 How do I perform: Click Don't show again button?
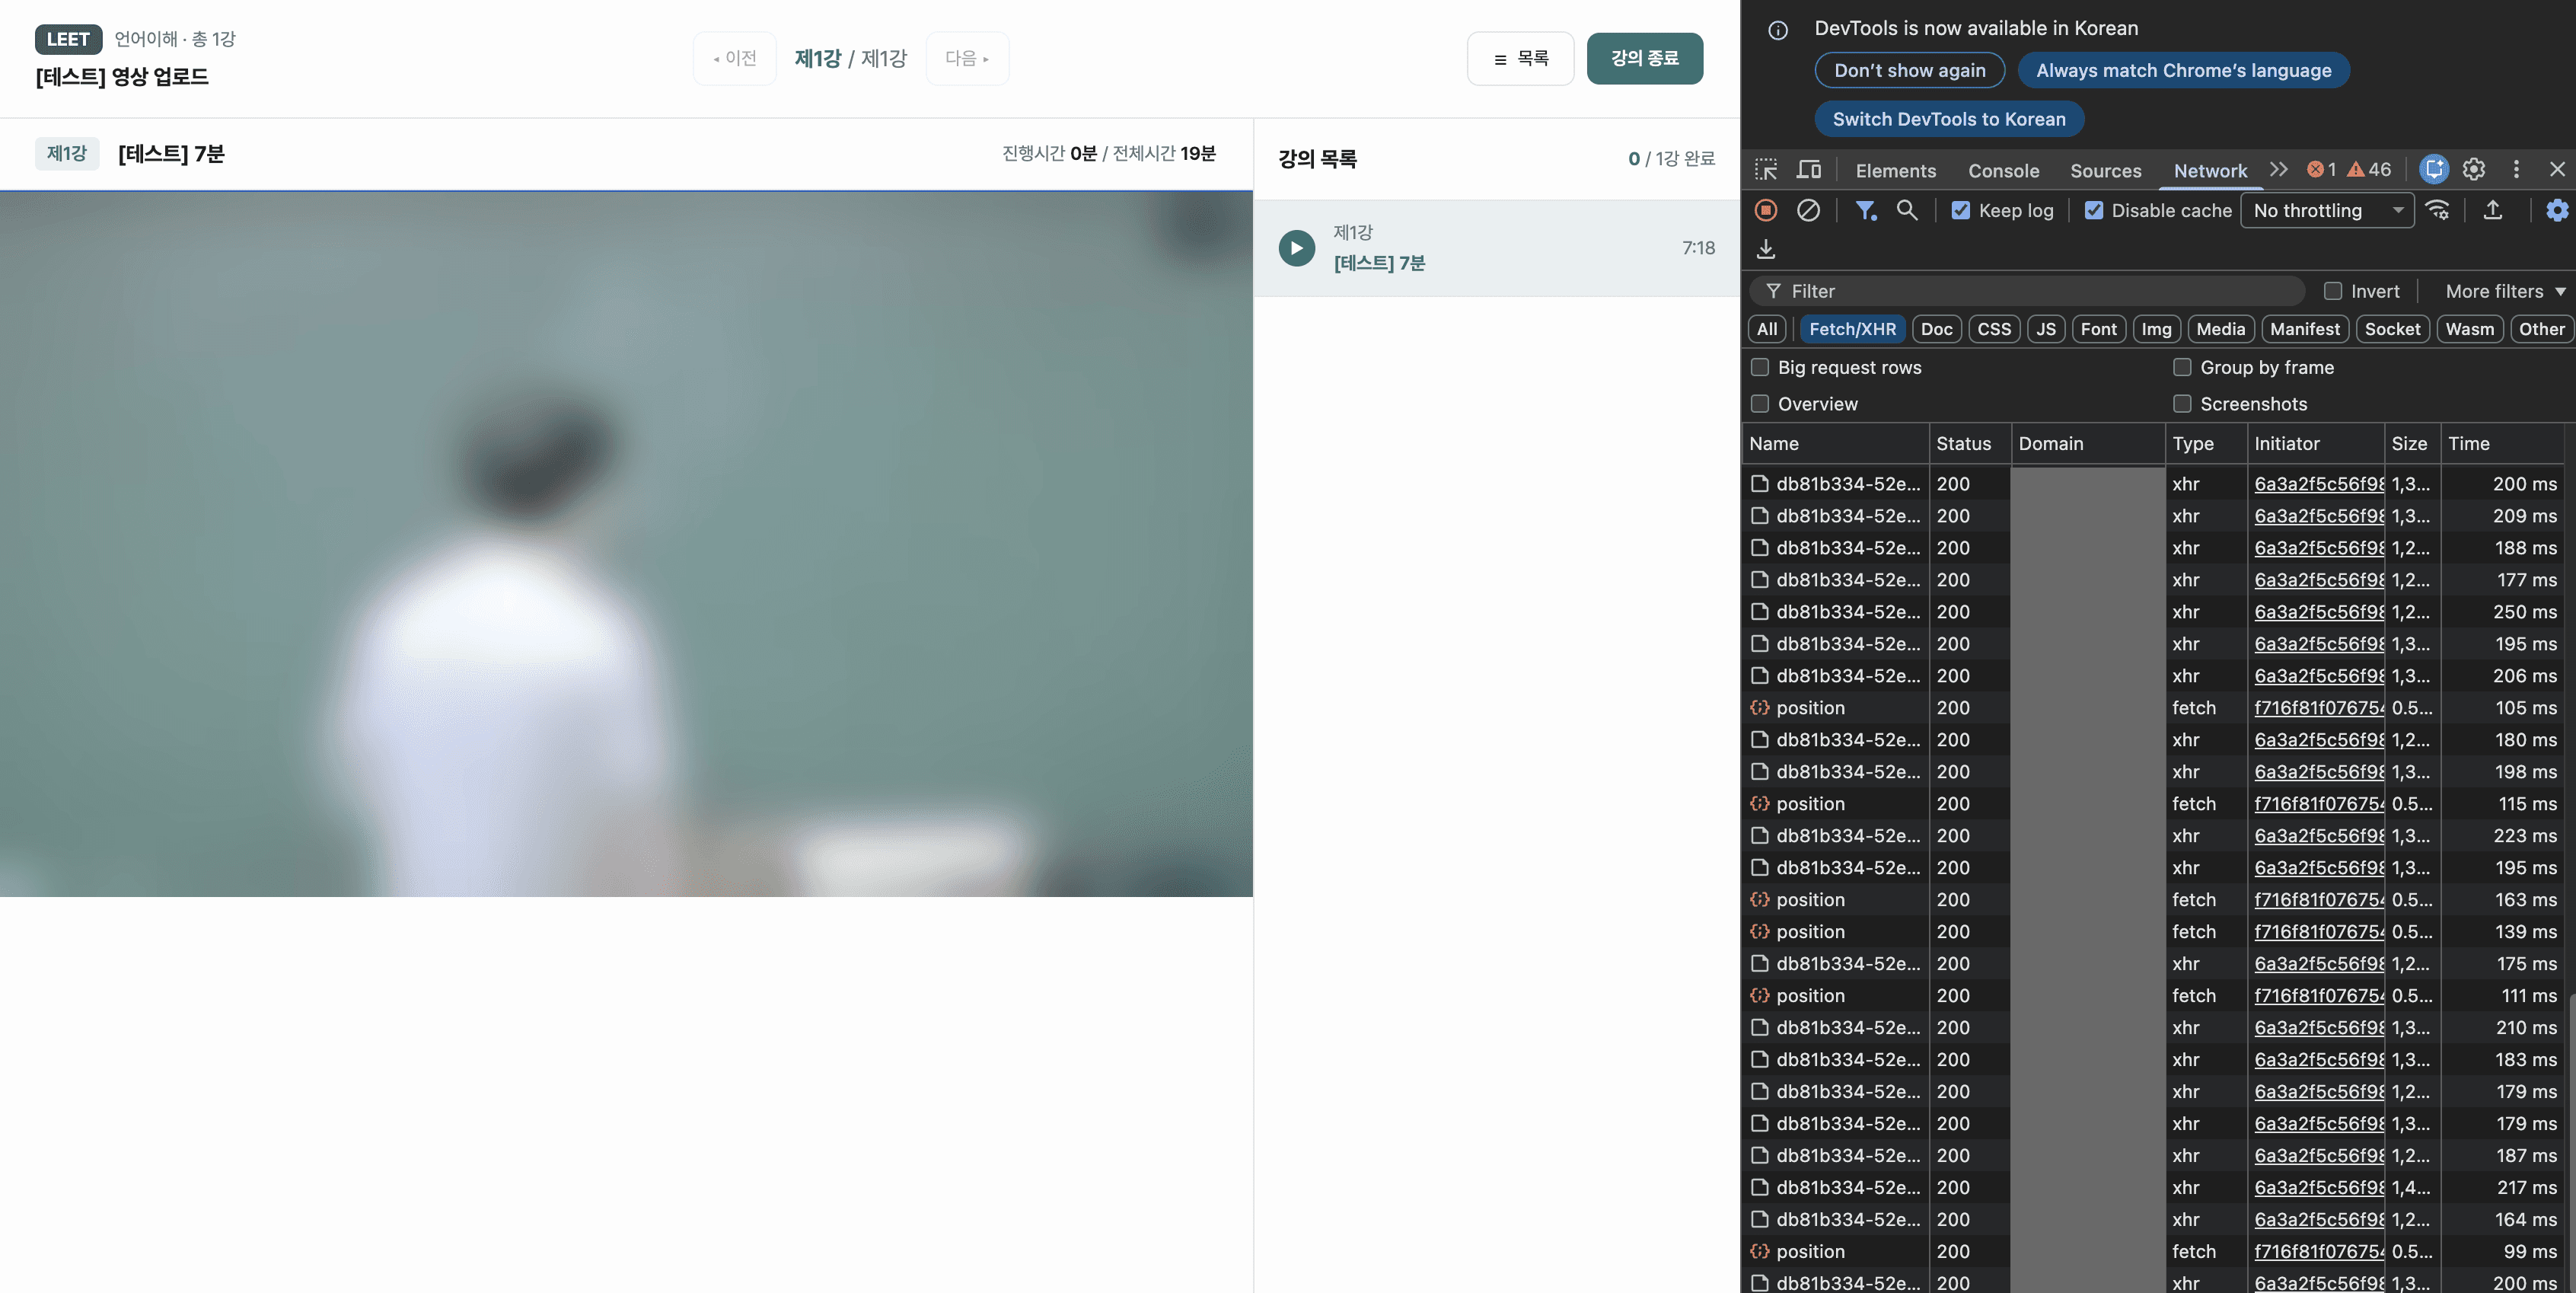click(1909, 71)
